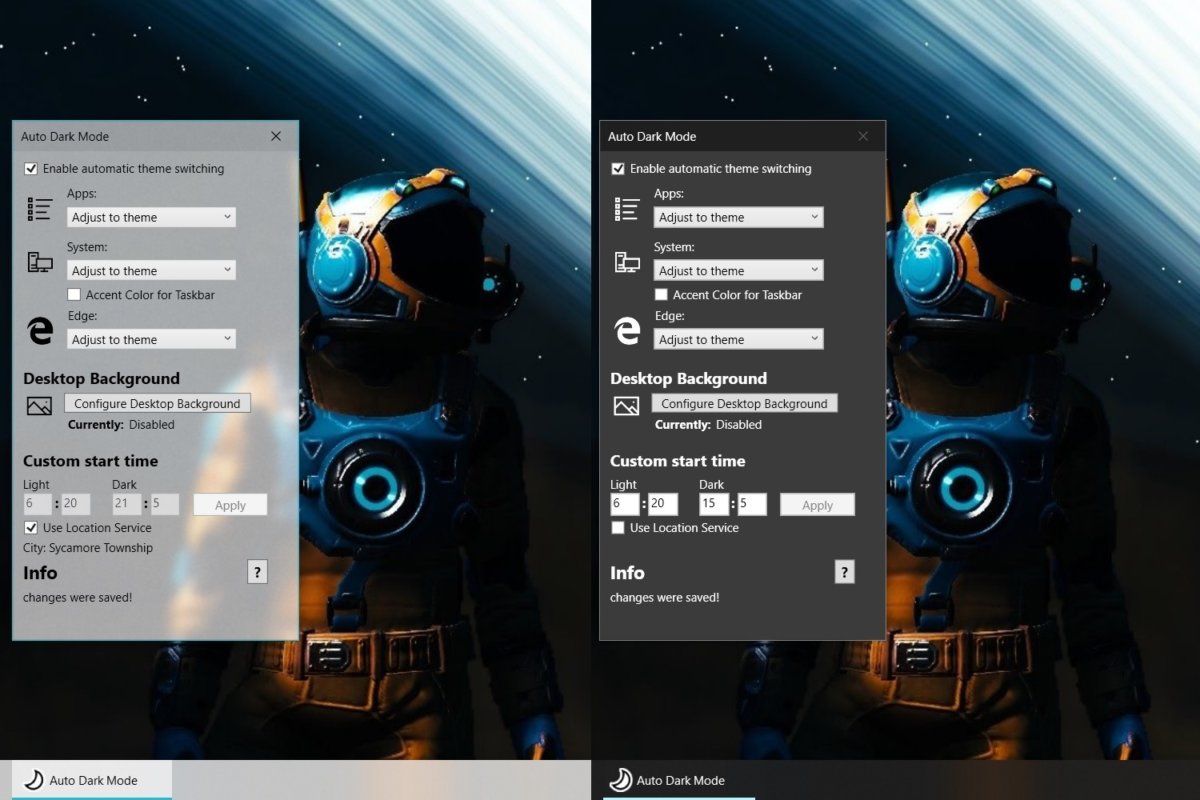Click the Apps list icon in dark window
1200x800 pixels.
627,209
